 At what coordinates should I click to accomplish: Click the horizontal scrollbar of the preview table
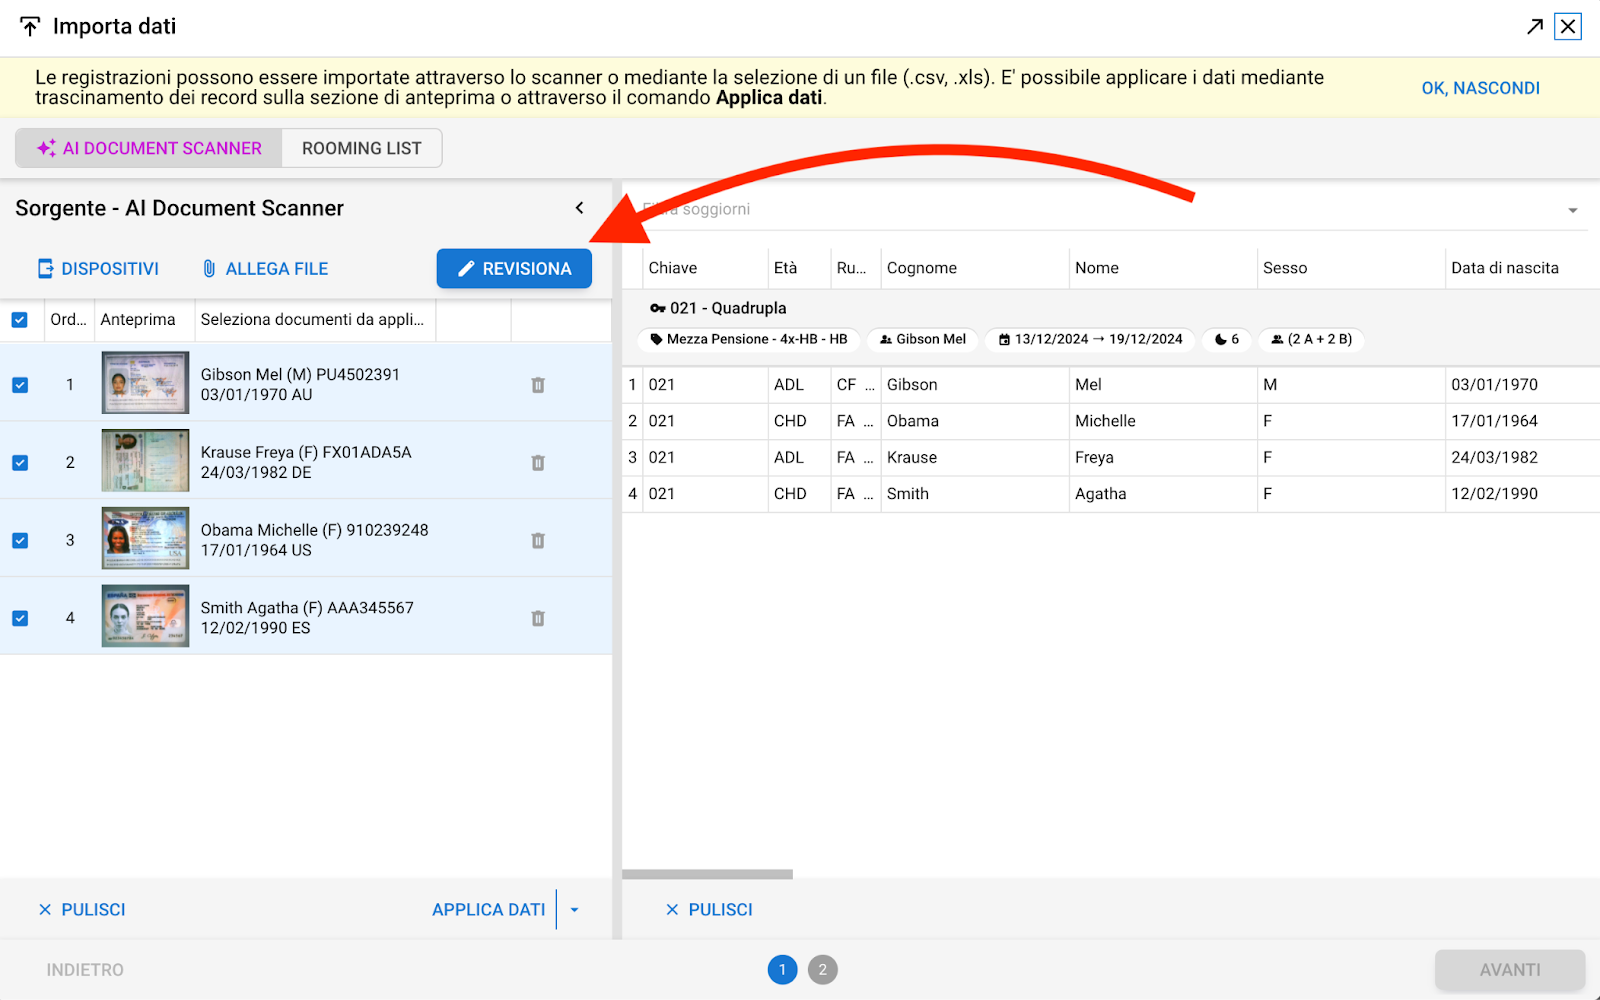point(707,874)
